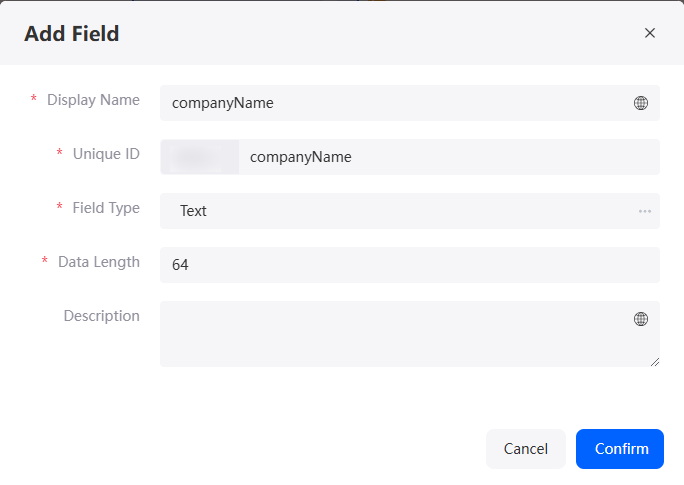
Task: Click the red asterisk beside Display Name
Action: click(x=34, y=98)
